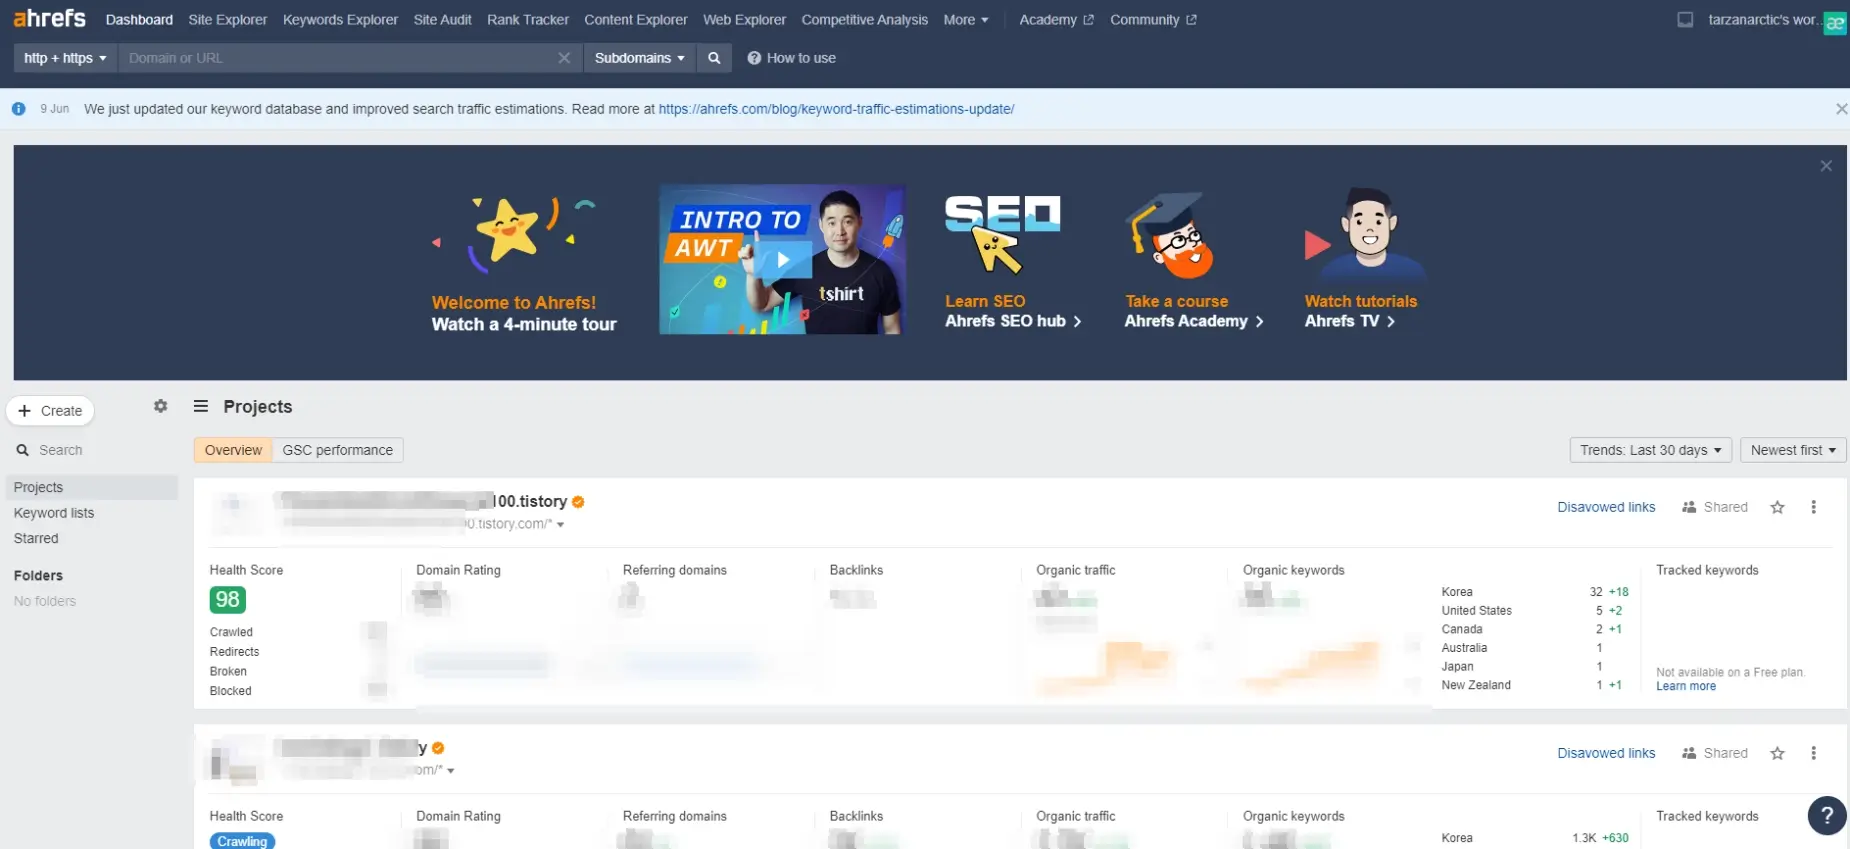
Task: Dismiss the keyword database update notice
Action: 1841,109
